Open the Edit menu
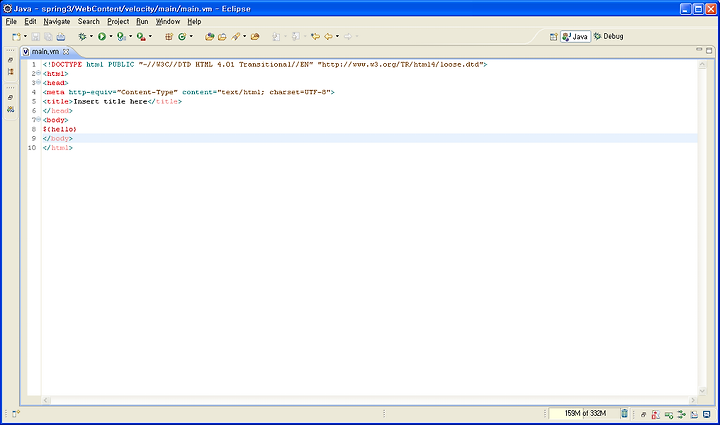Viewport: 720px width, 425px height. [30, 22]
